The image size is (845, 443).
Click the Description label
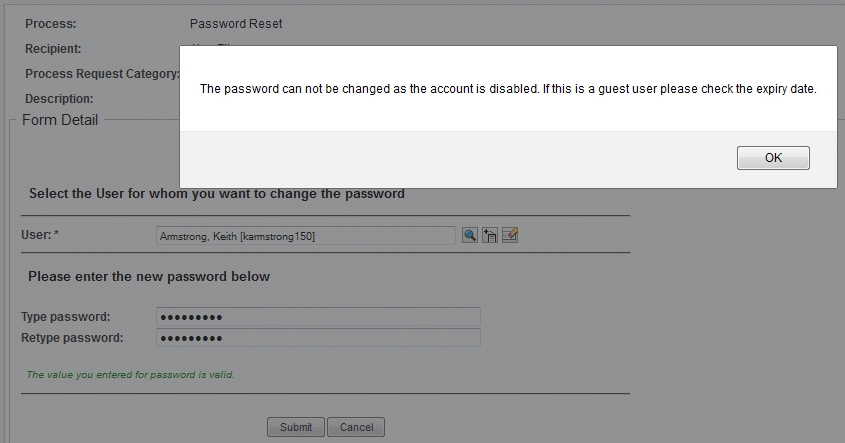[59, 99]
